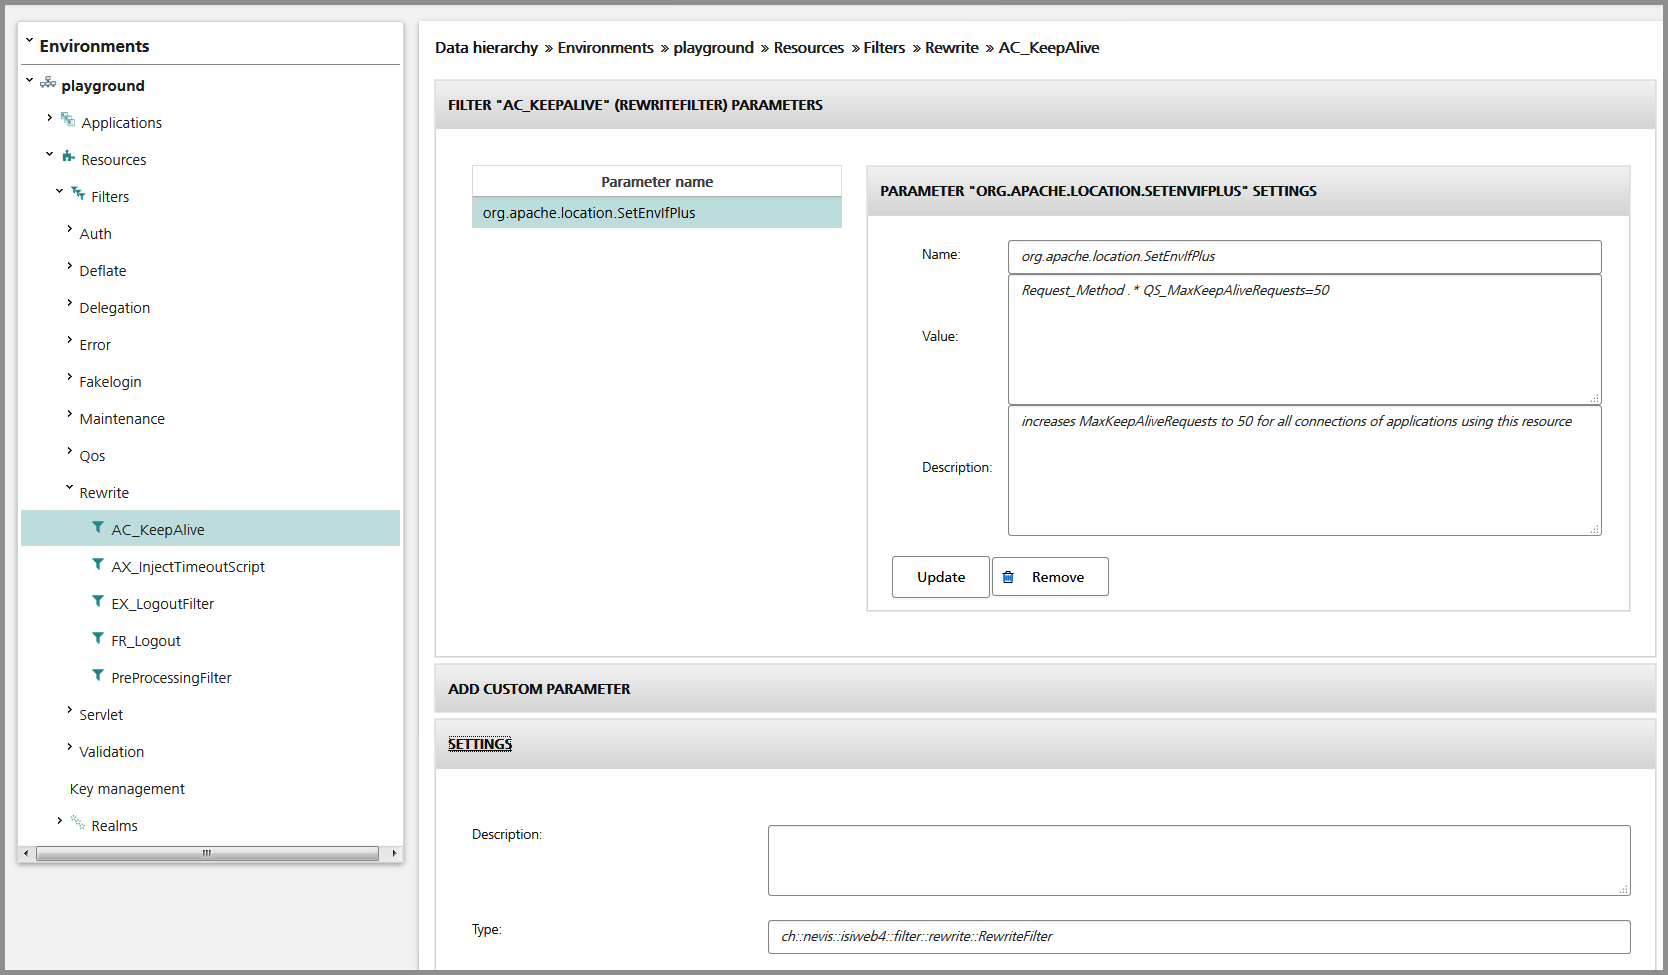Click the EX_LogoutFilter filter icon
This screenshot has height=975, width=1668.
pyautogui.click(x=98, y=601)
